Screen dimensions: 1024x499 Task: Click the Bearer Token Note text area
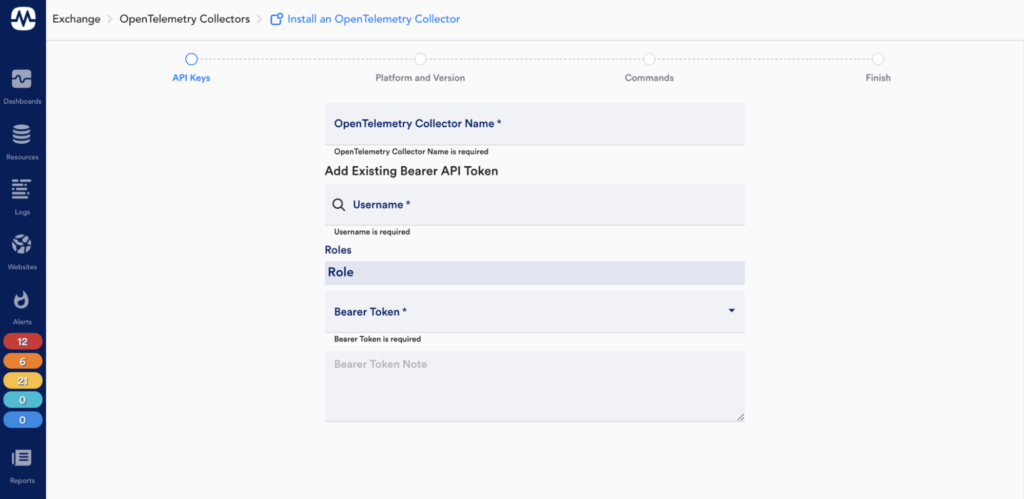pos(534,386)
